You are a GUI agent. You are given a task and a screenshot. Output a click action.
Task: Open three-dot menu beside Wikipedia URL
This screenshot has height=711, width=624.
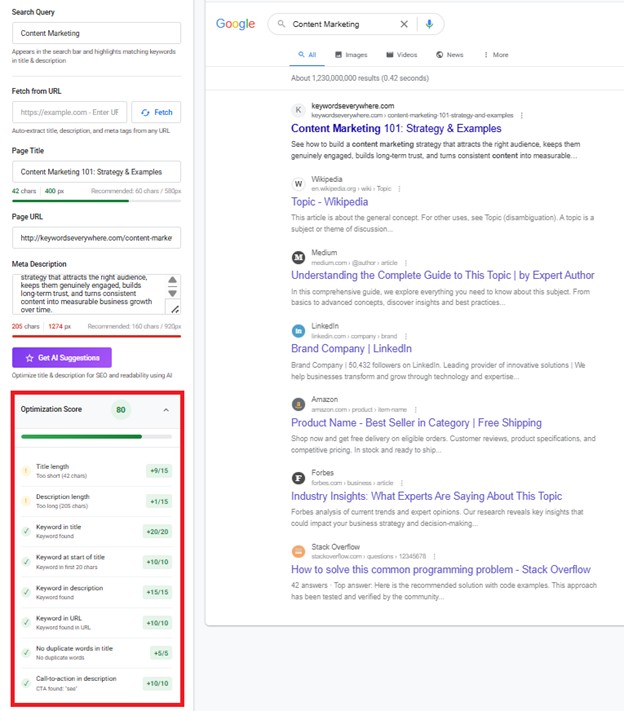(x=399, y=189)
